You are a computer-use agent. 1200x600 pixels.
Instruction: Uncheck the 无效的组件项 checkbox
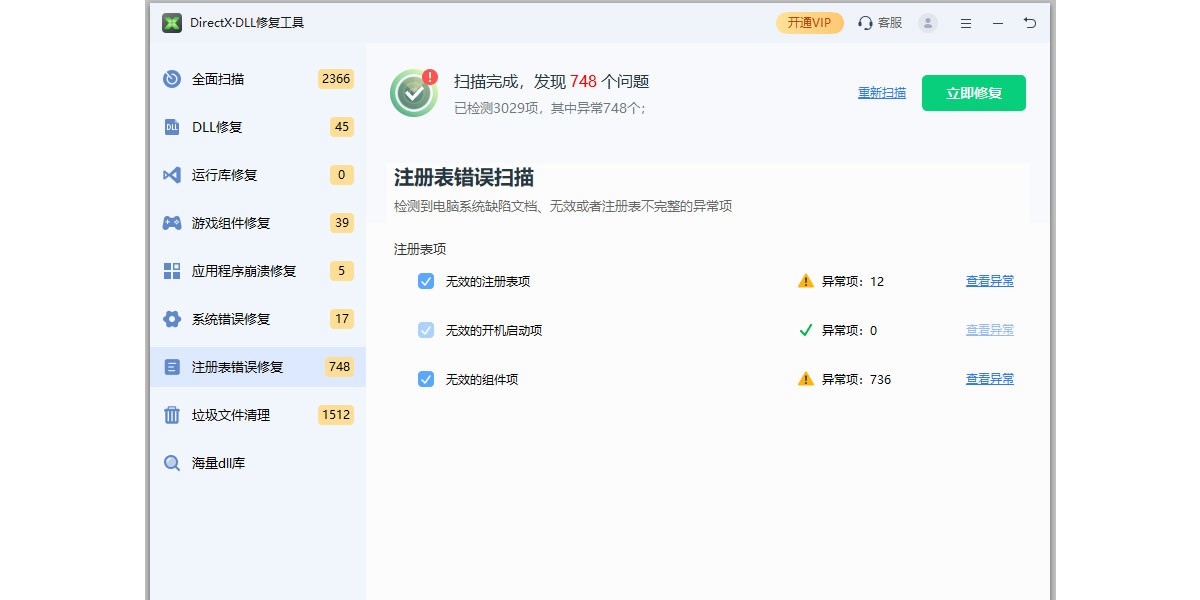(426, 379)
